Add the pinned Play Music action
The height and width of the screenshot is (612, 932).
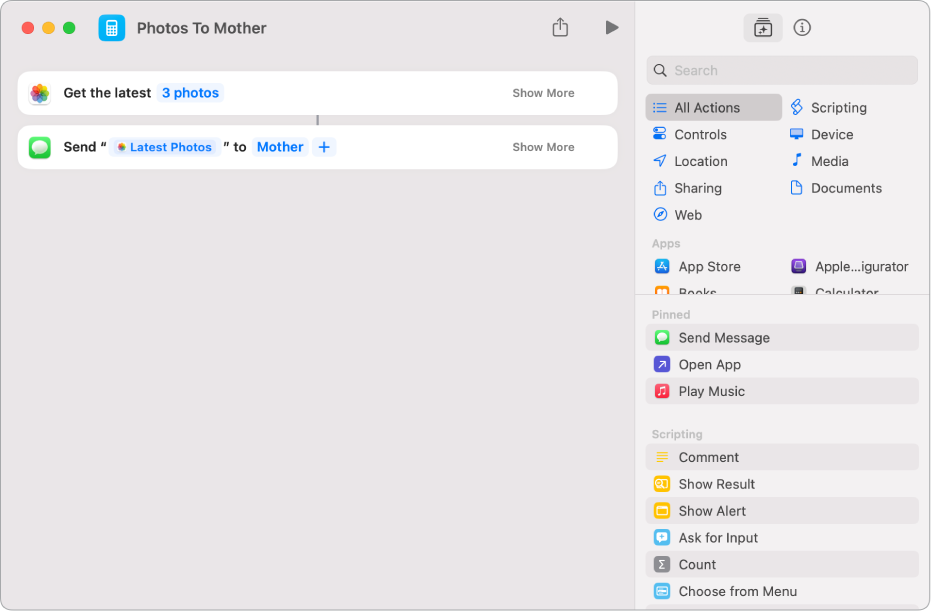pyautogui.click(x=782, y=391)
